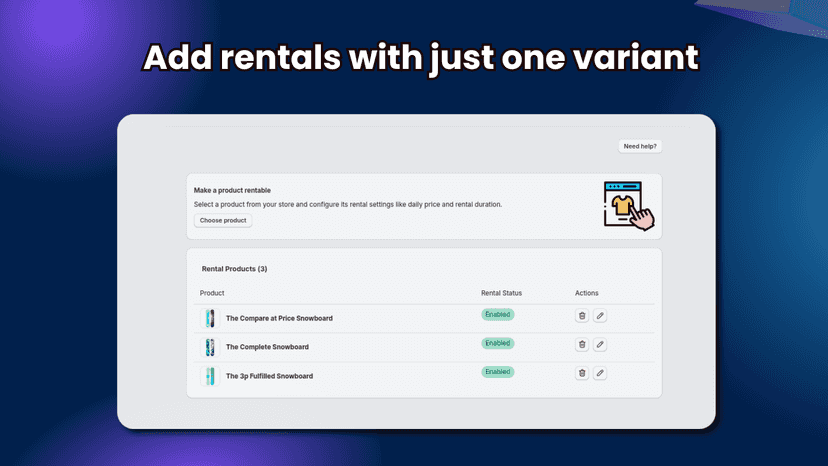This screenshot has height=466, width=828.
Task: Edit The Compare at Price Snowboard rental
Action: [600, 316]
